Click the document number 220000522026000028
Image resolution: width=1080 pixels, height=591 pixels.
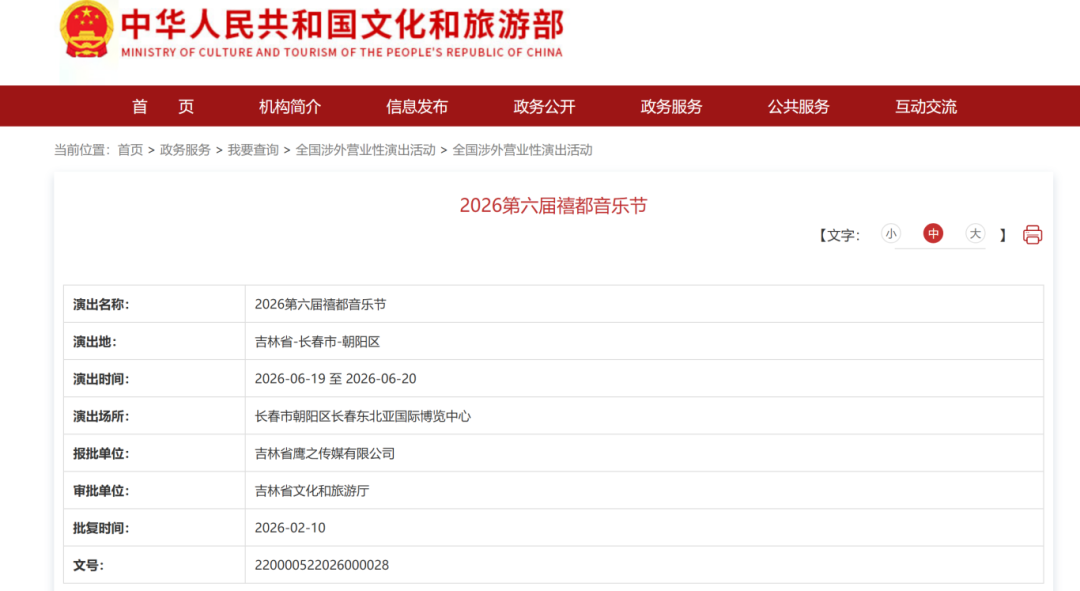tap(322, 565)
